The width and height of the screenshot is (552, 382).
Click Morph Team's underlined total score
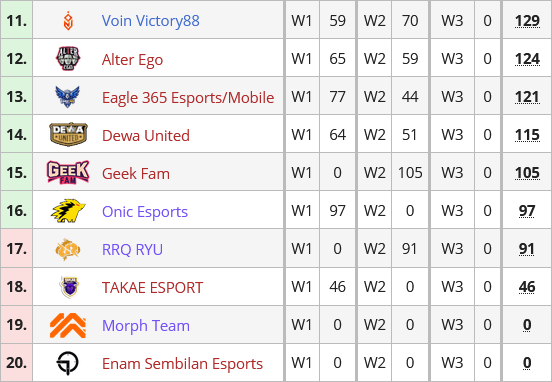coord(527,325)
